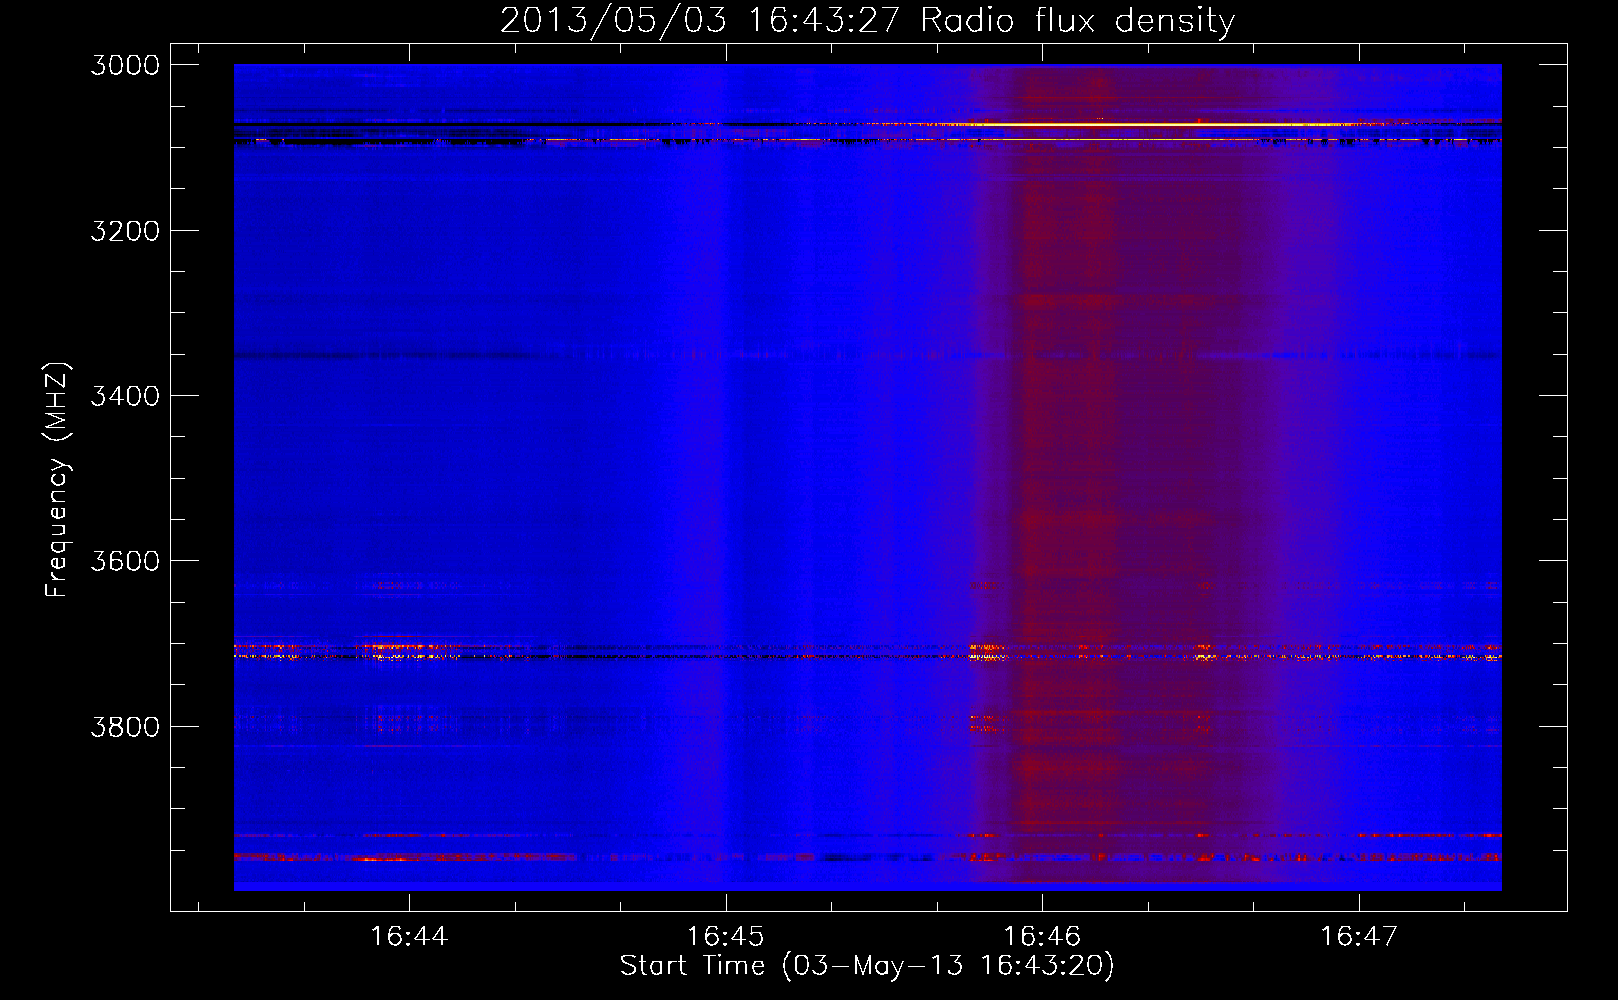1618x1000 pixels.
Task: Click the 16:47 time tick label
Action: 1358,936
